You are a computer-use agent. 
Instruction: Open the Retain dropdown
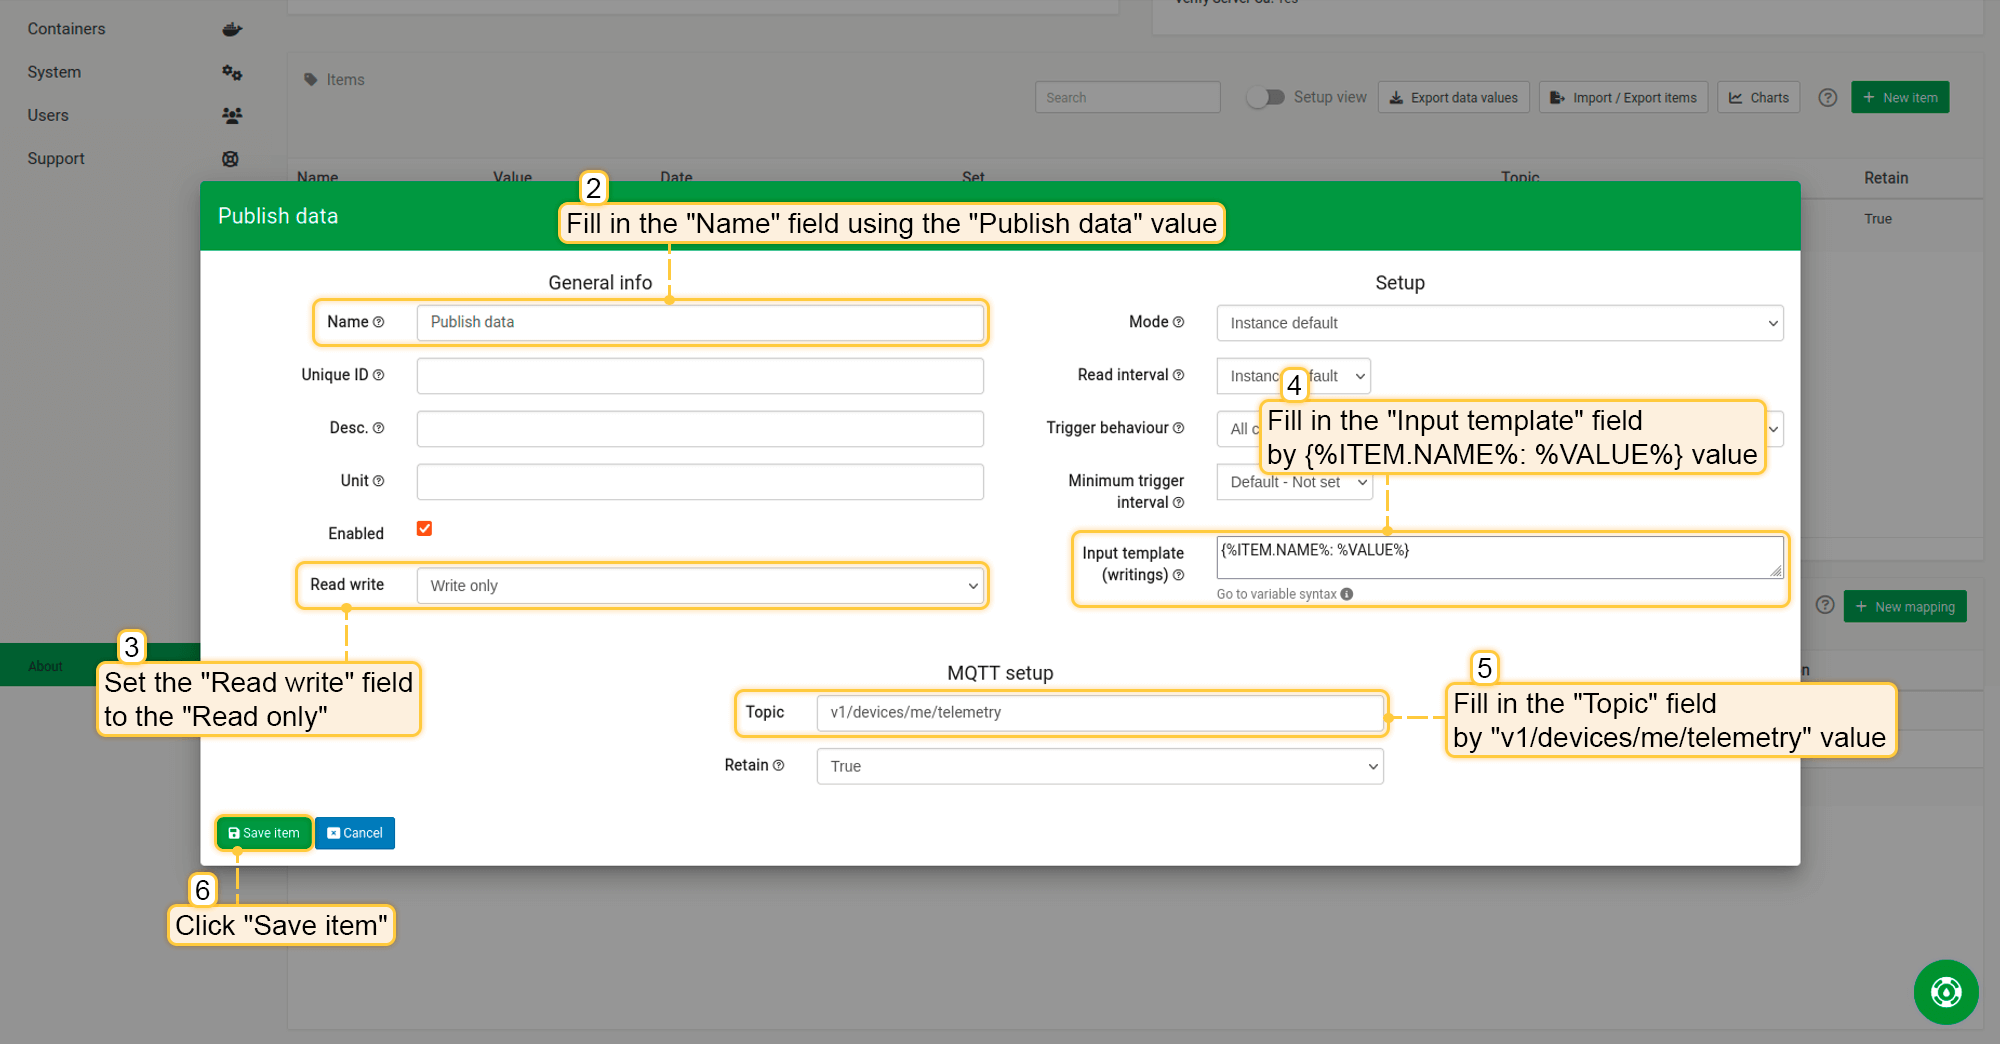1099,766
